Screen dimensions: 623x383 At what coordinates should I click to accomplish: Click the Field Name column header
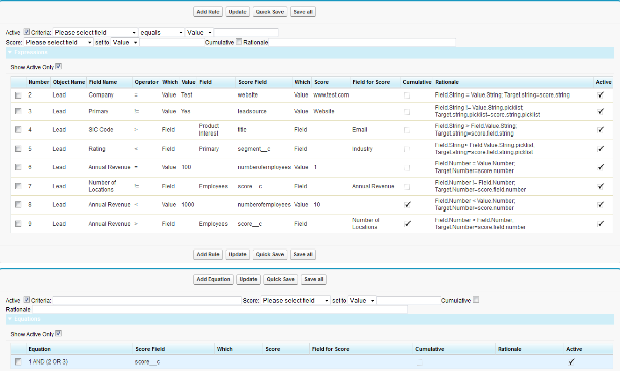[x=103, y=82]
